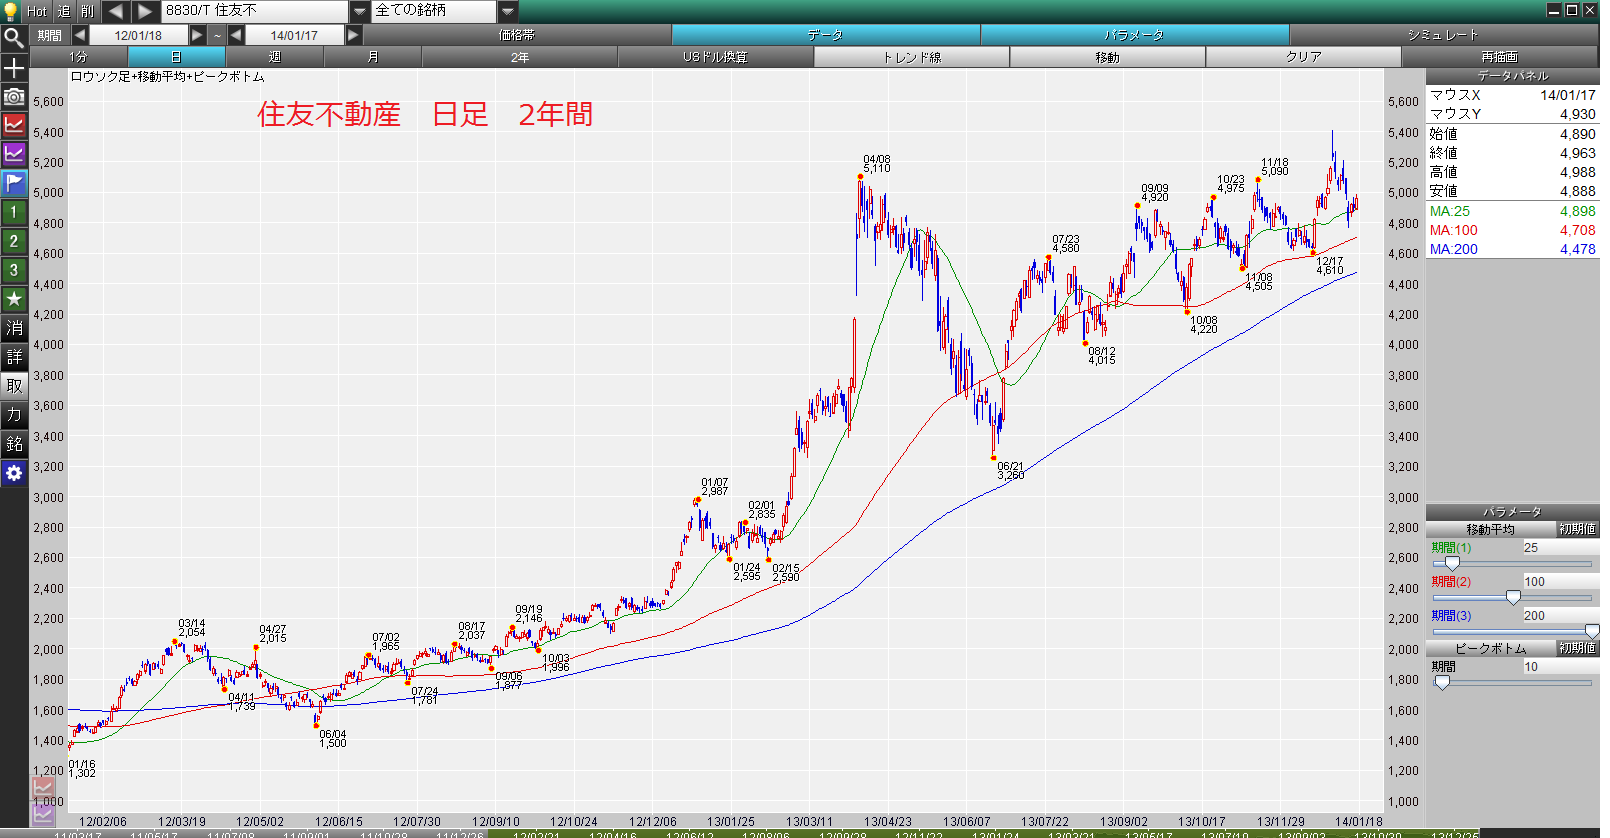Click the Hot stocks button
Screen dimensions: 1610x838
(37, 11)
